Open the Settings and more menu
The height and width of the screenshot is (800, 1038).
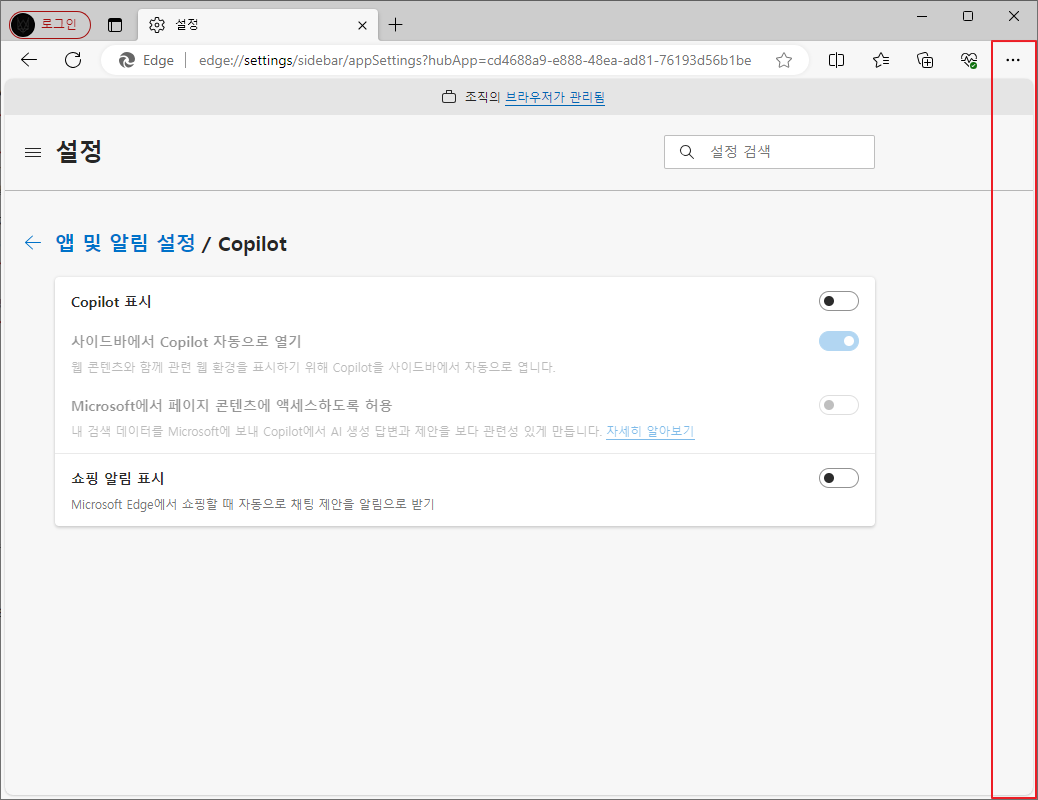[x=1013, y=60]
